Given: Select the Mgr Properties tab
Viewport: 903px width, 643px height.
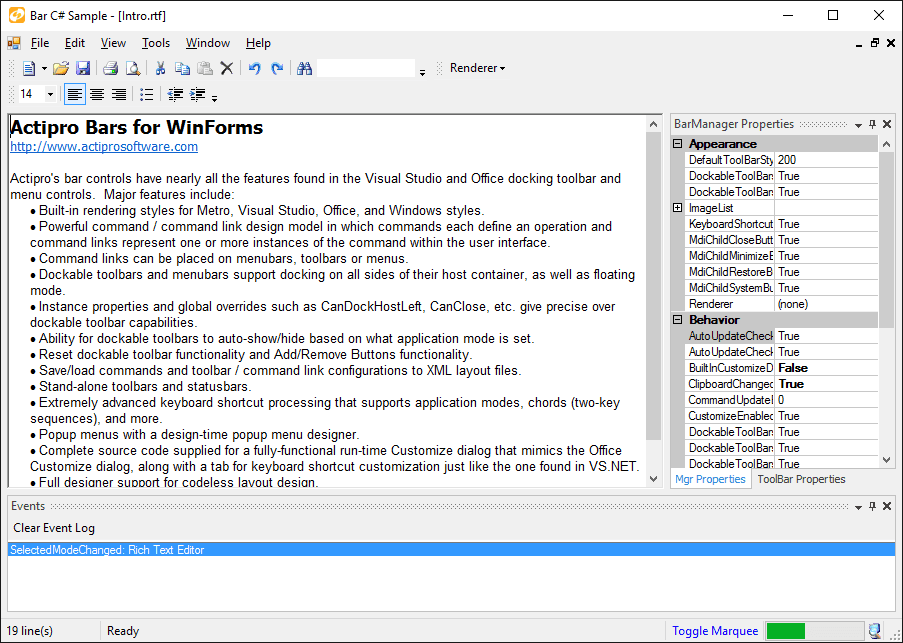Looking at the screenshot, I should pyautogui.click(x=710, y=479).
